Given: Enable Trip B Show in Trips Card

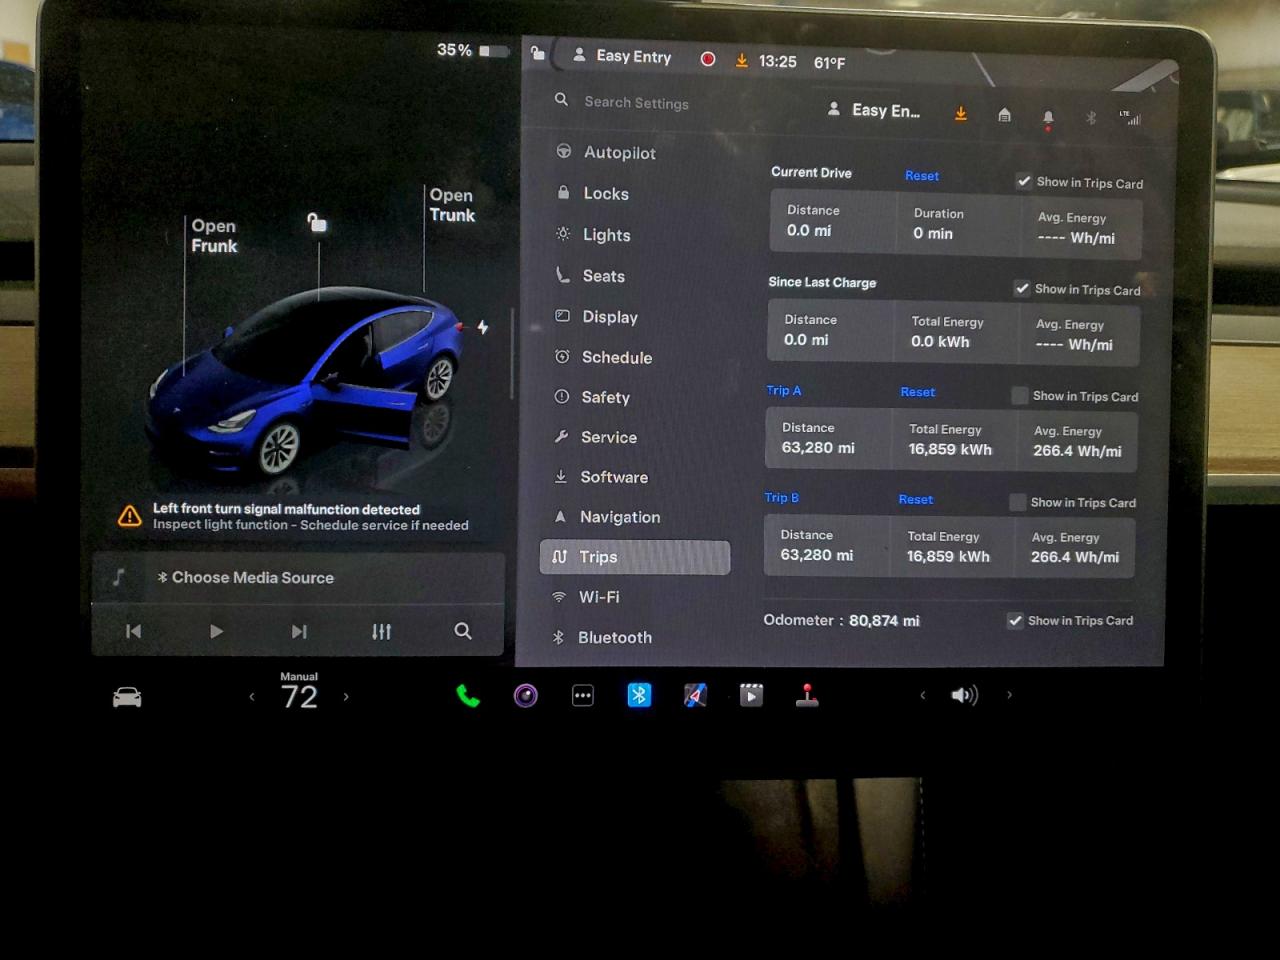Looking at the screenshot, I should coord(1018,502).
